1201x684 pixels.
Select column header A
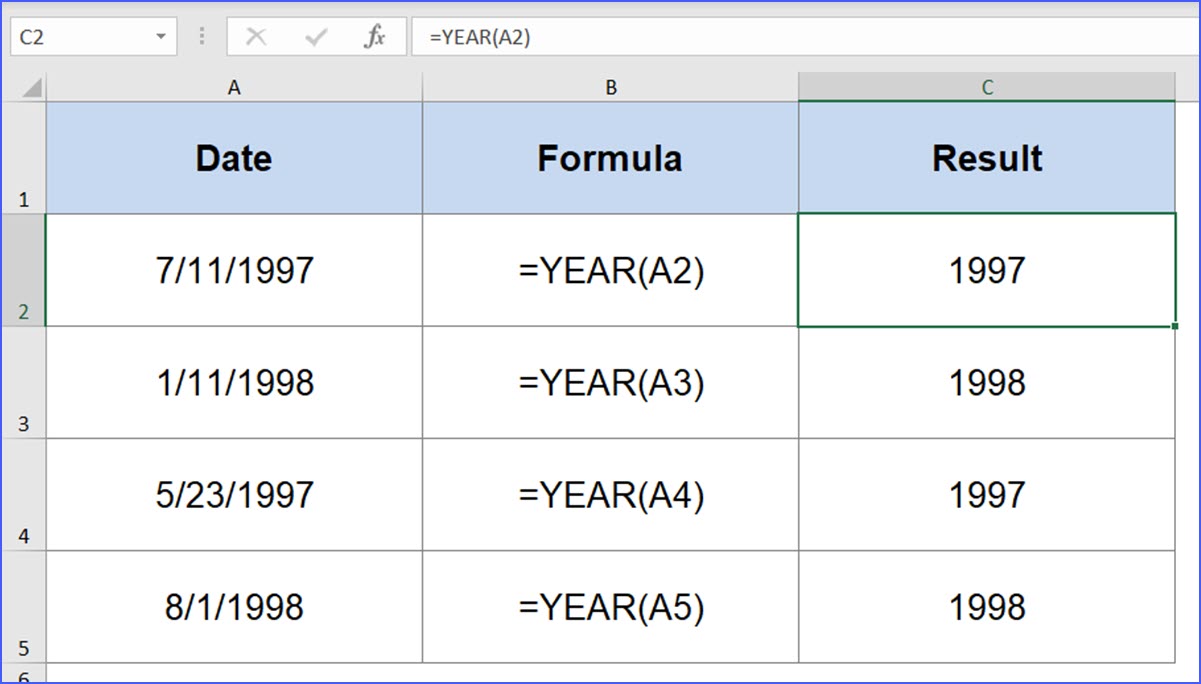pos(233,87)
